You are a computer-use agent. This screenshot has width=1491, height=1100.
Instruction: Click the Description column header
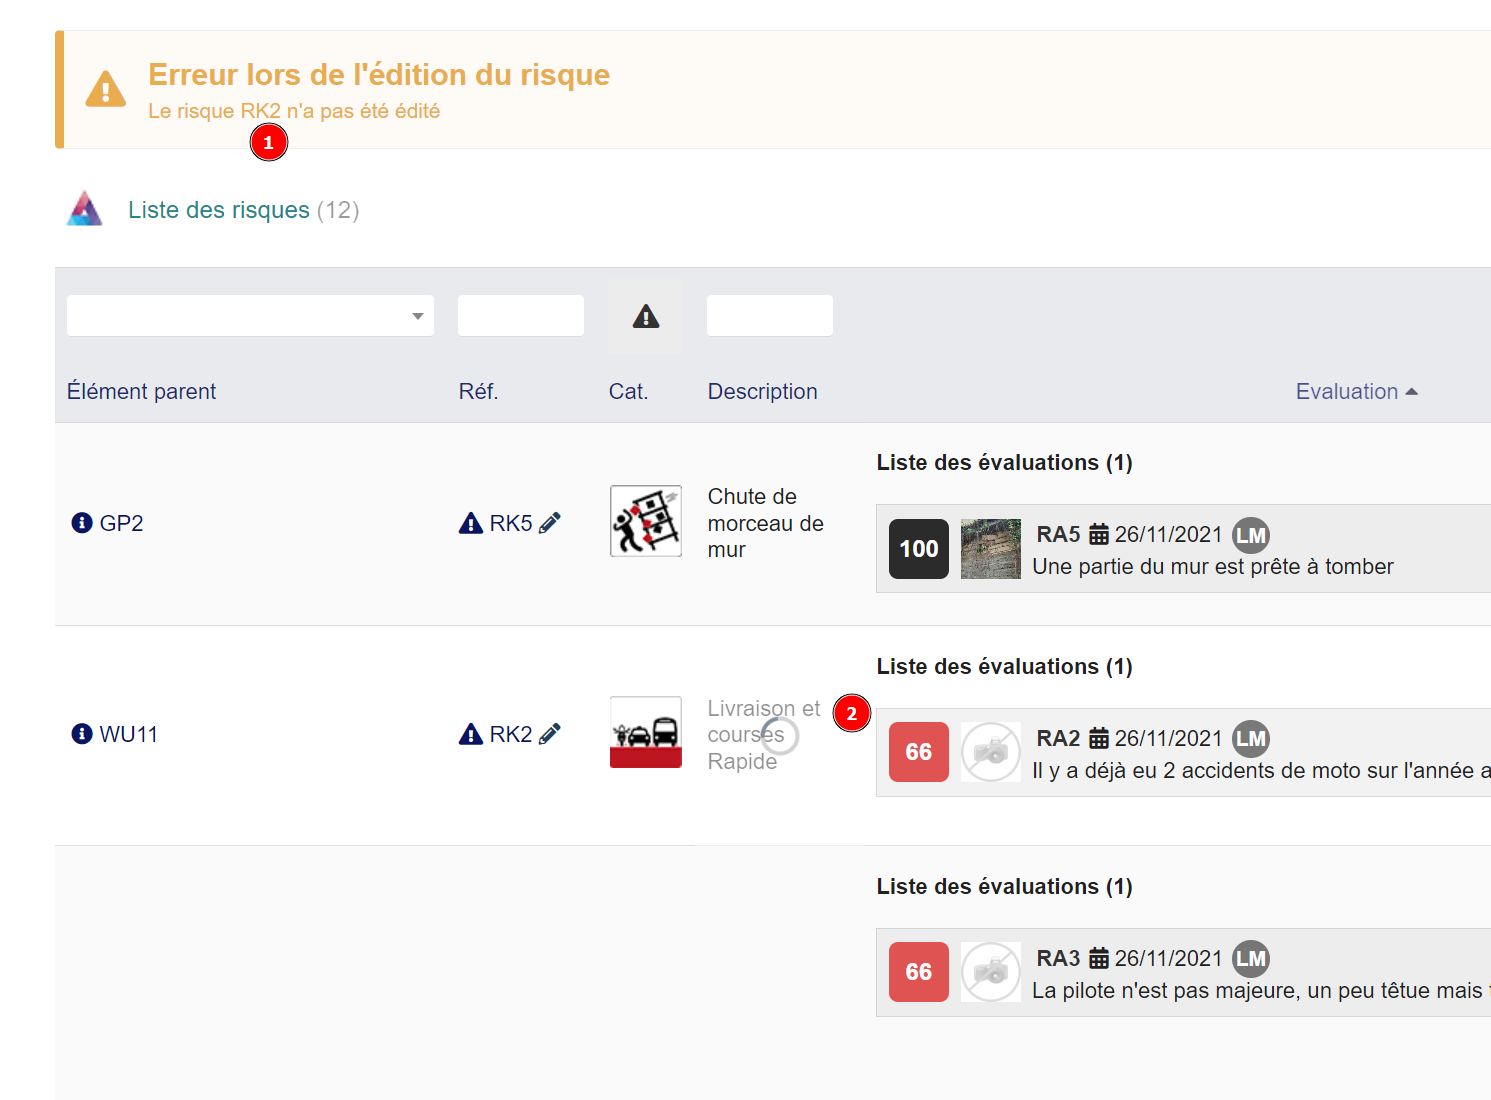[x=762, y=391]
